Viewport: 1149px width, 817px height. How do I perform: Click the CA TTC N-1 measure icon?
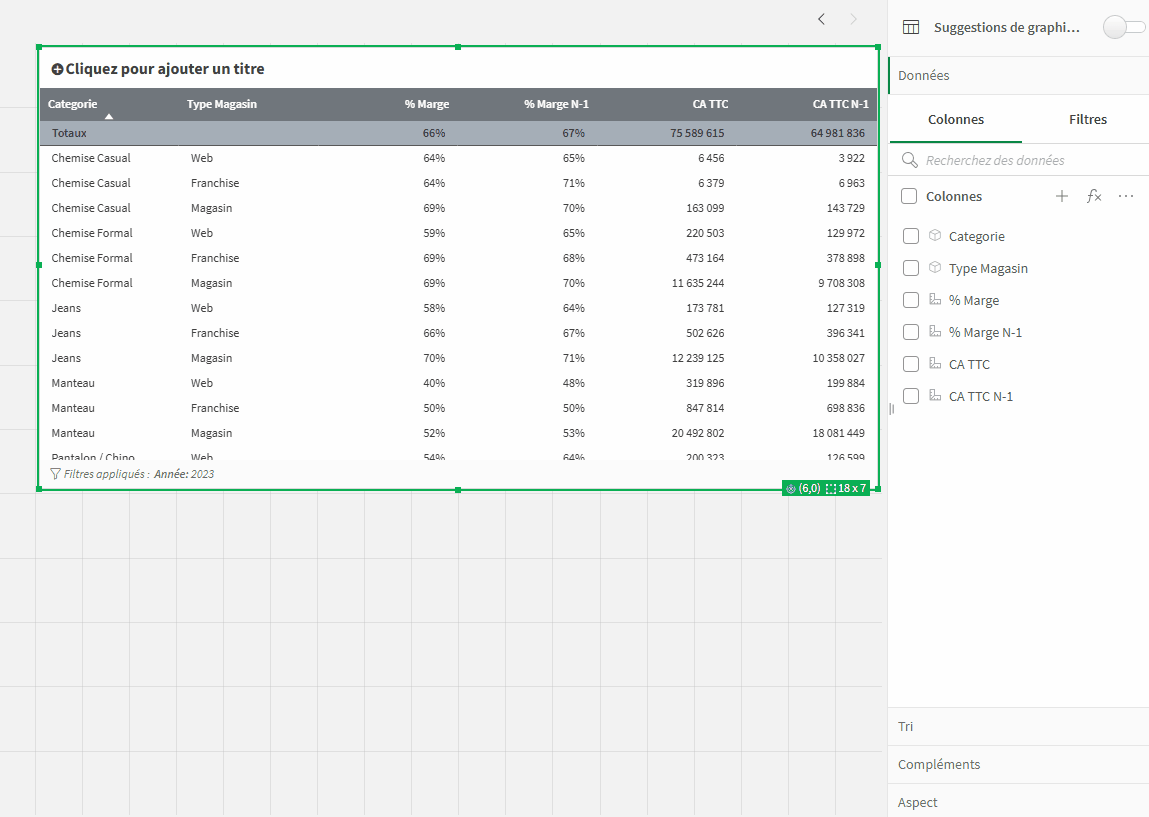(x=935, y=395)
